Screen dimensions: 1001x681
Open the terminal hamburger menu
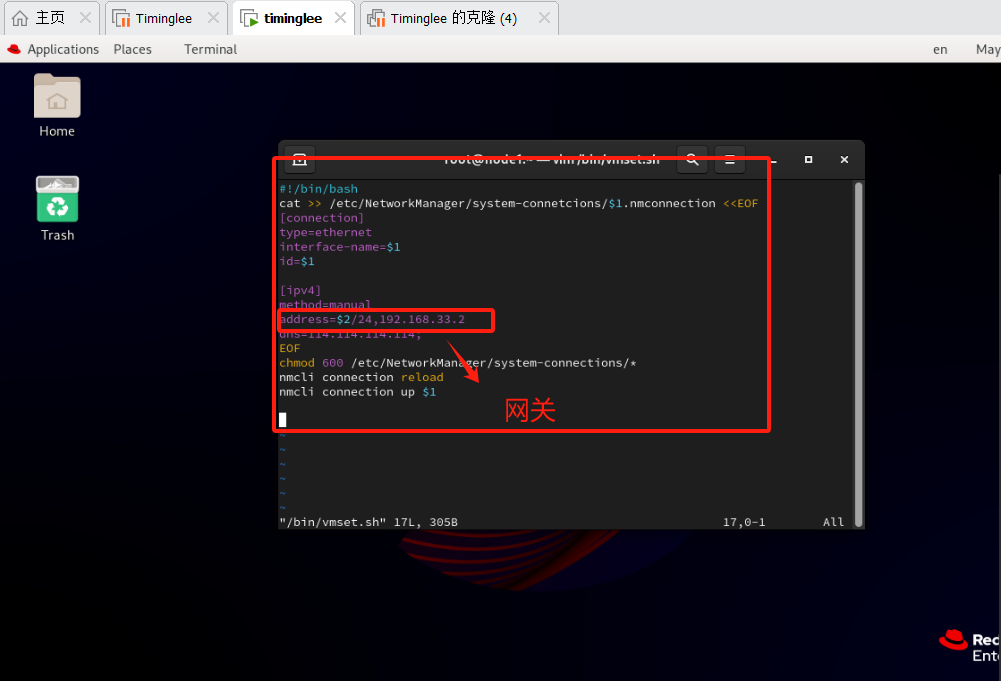730,160
